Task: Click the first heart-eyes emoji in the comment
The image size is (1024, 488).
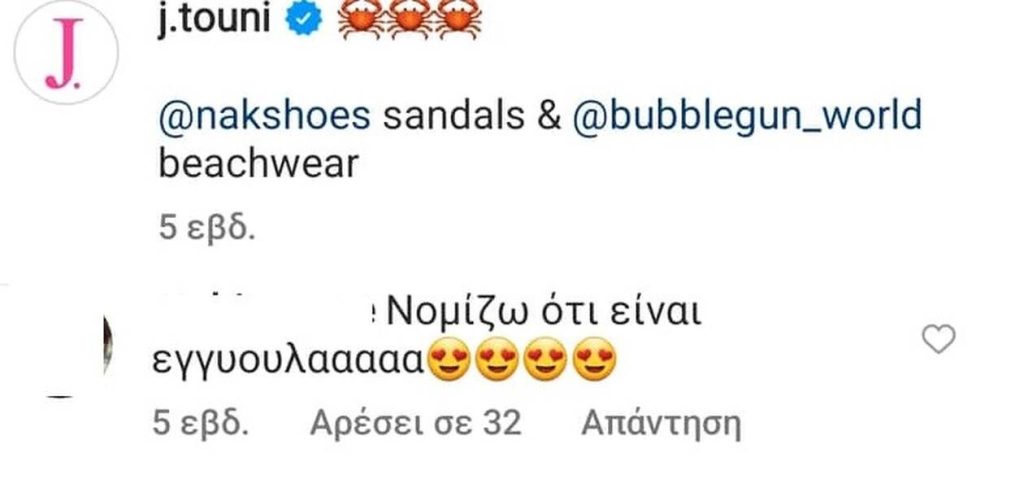Action: point(449,359)
